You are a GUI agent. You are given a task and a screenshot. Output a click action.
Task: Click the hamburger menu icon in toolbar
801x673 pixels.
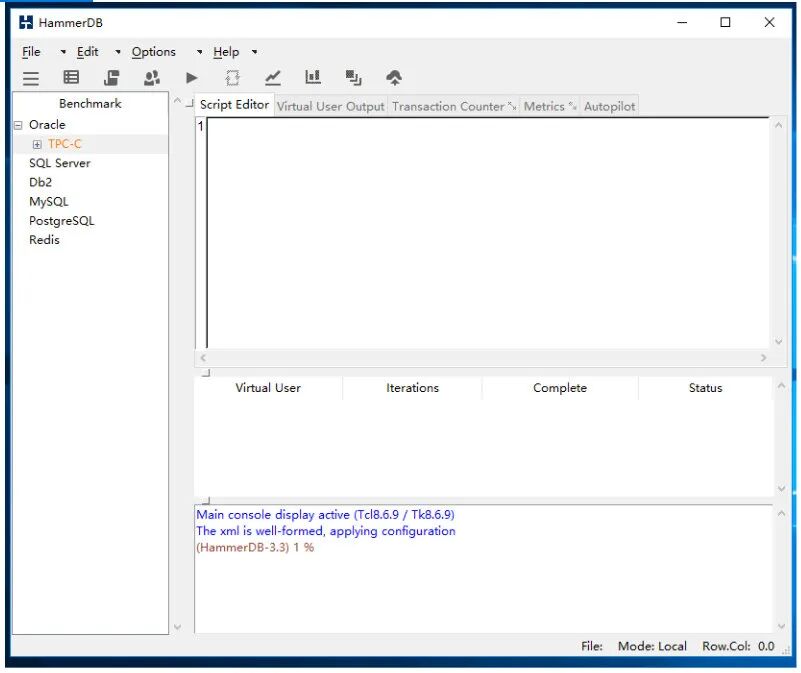point(31,78)
